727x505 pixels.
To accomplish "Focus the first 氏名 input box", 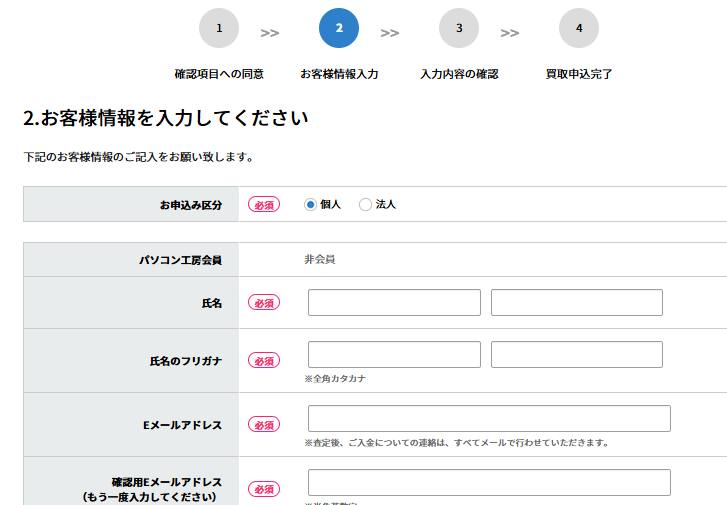I will click(394, 302).
